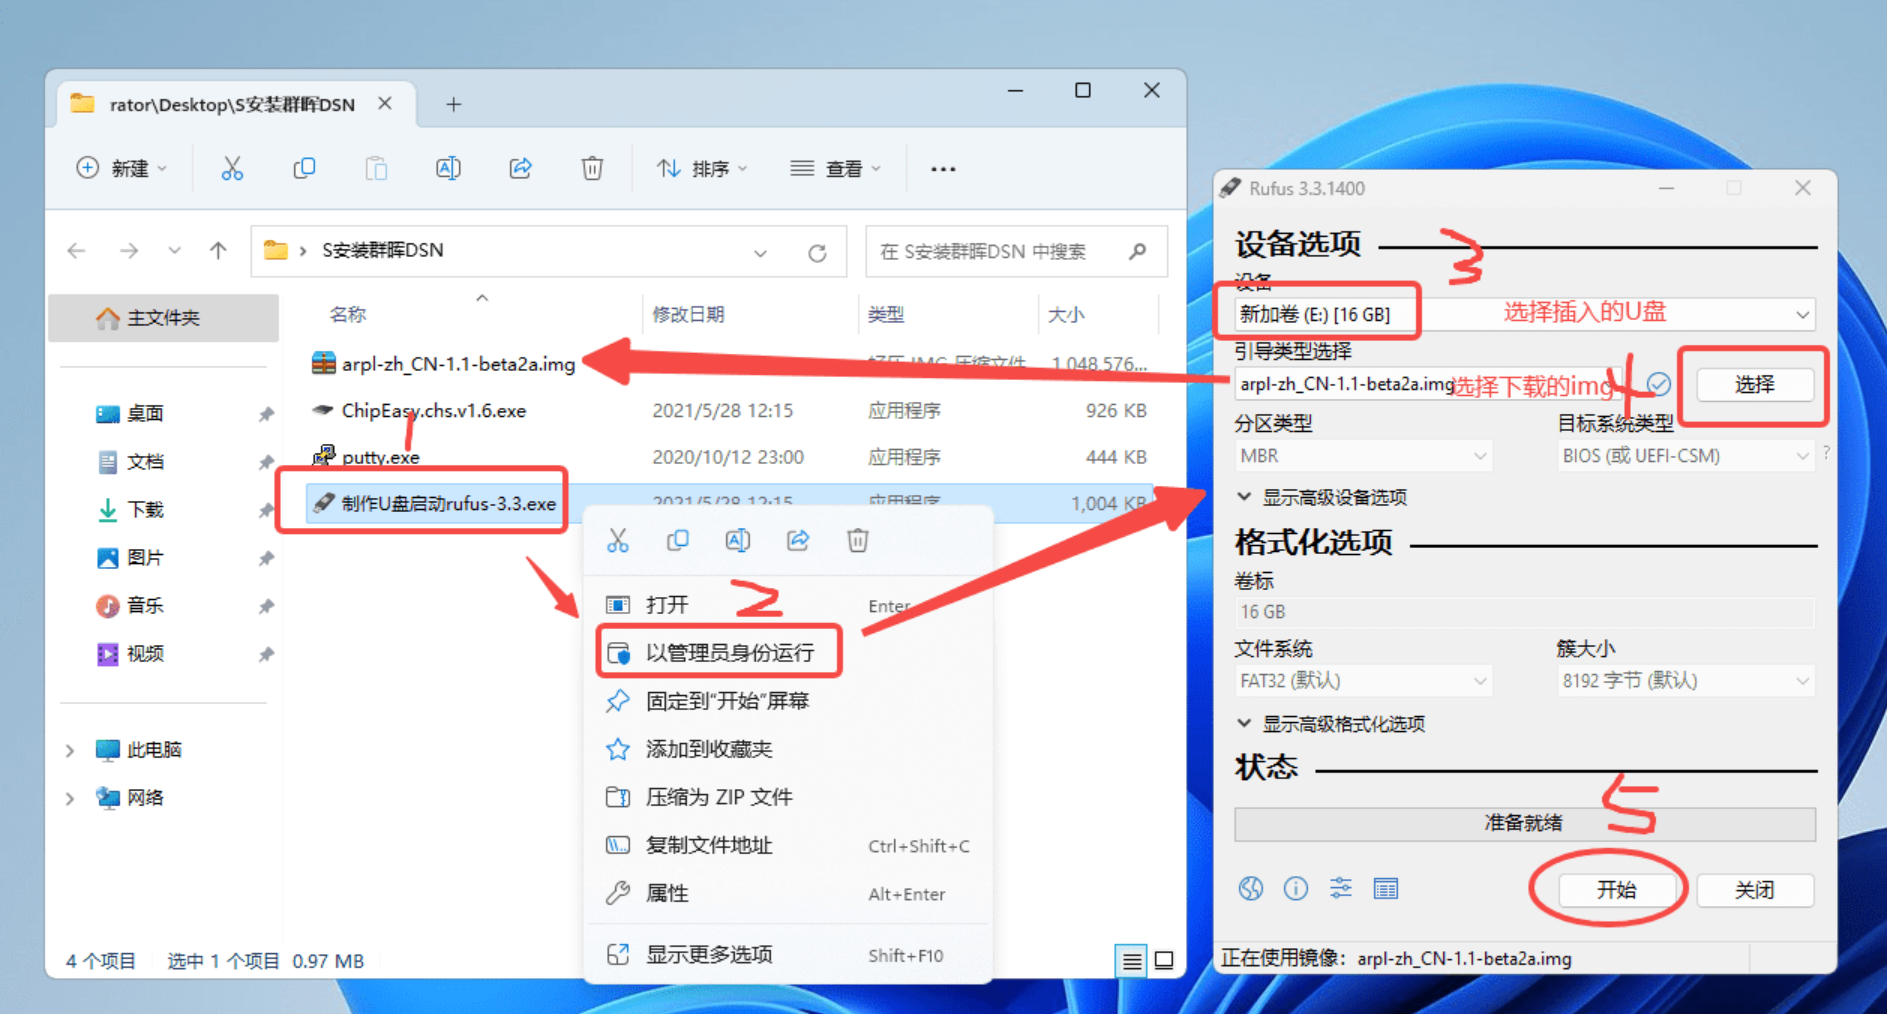Click the 选择 button to pick image

coord(1754,385)
